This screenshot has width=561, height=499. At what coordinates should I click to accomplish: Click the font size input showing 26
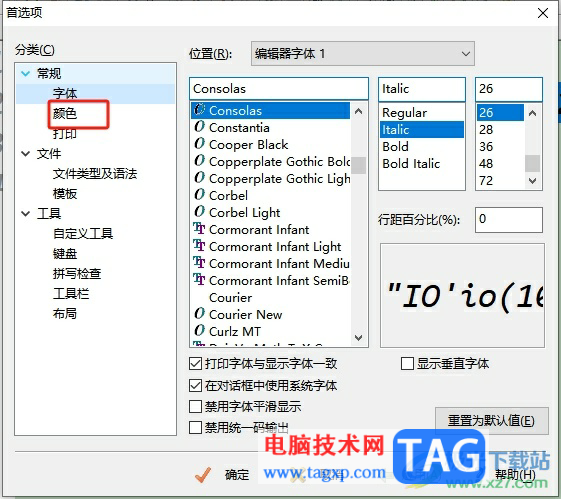coord(509,89)
